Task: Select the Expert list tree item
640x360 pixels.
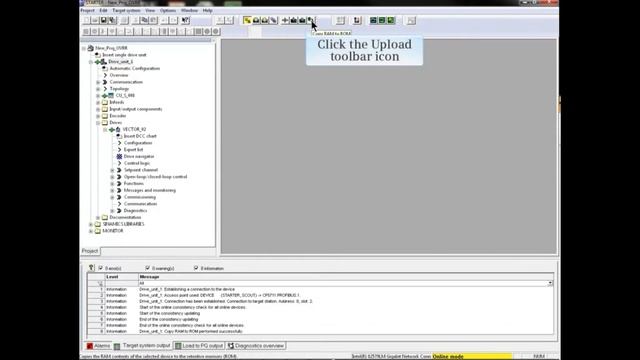Action: coord(133,150)
